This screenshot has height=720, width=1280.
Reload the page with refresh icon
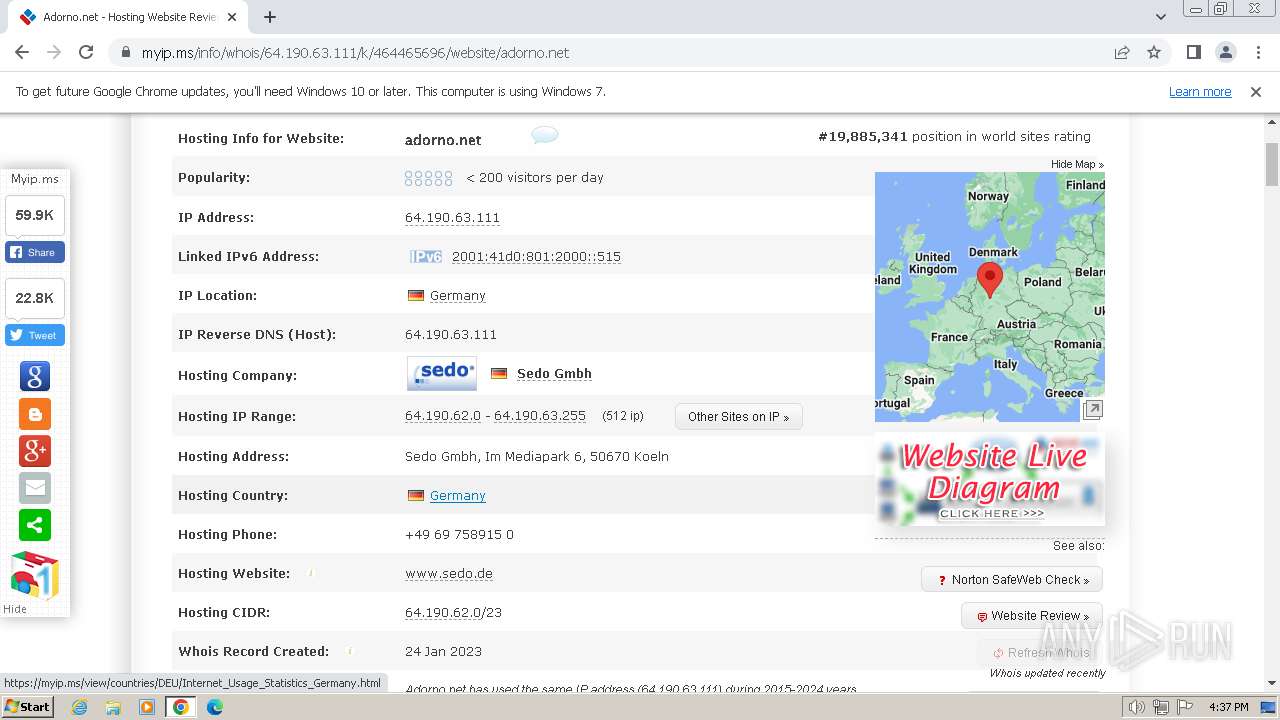point(86,53)
